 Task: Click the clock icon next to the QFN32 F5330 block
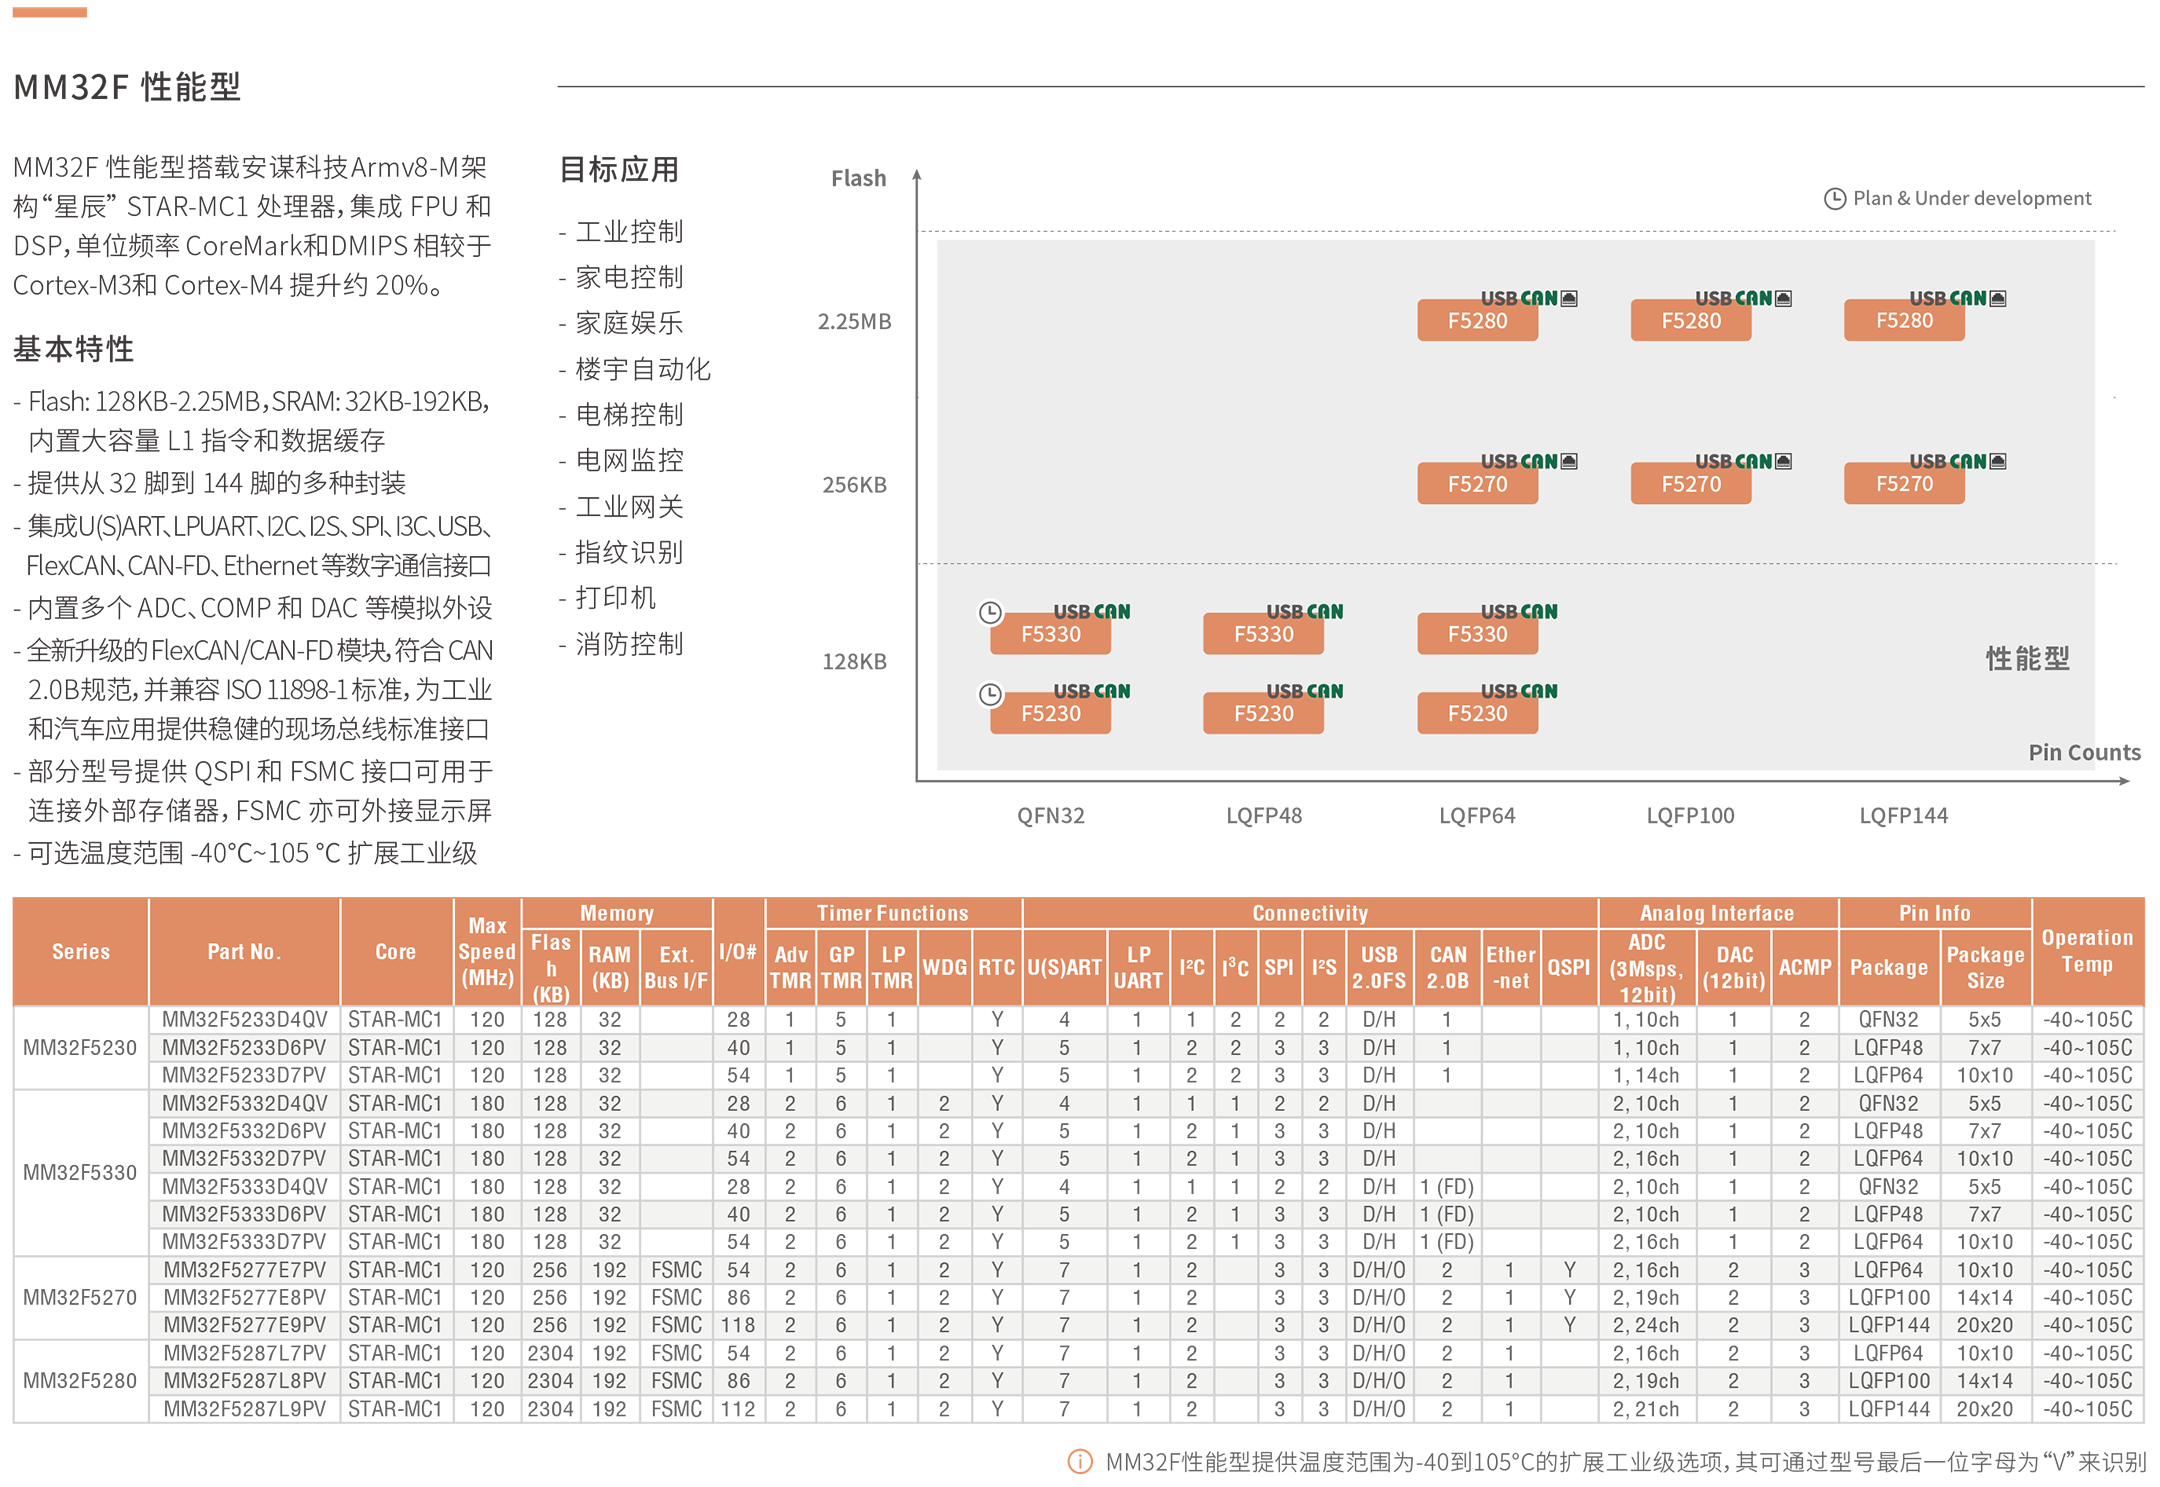point(990,612)
